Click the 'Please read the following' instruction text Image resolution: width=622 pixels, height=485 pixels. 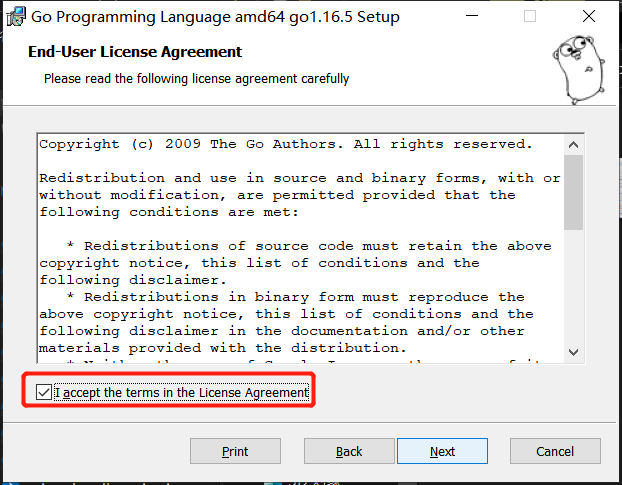pos(196,78)
